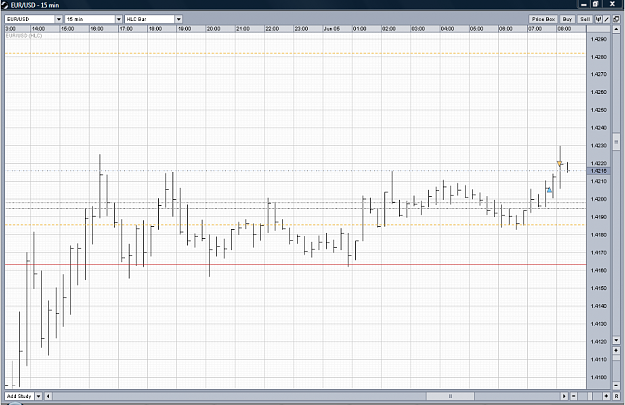Click the 20:00 time axis label
The image size is (625, 405).
pyautogui.click(x=213, y=29)
